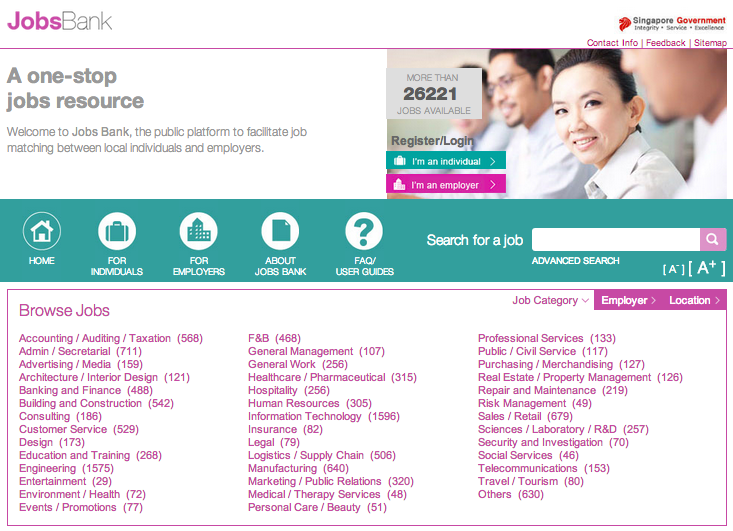Click the Home house icon
733x531 pixels.
pos(42,233)
